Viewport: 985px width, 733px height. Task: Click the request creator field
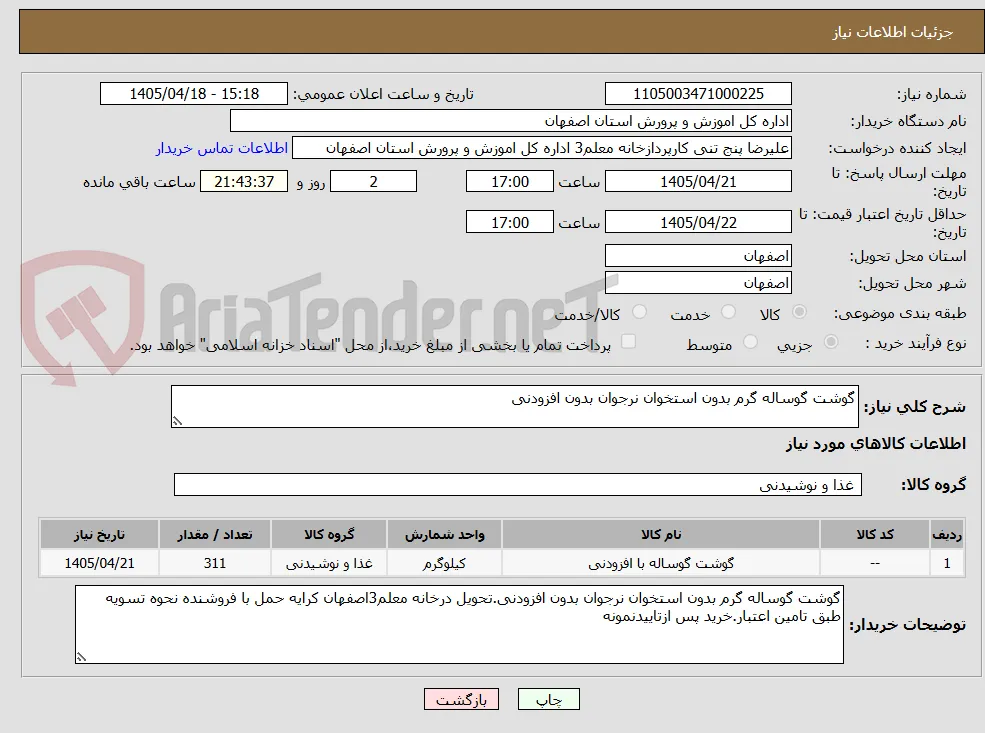[541, 148]
